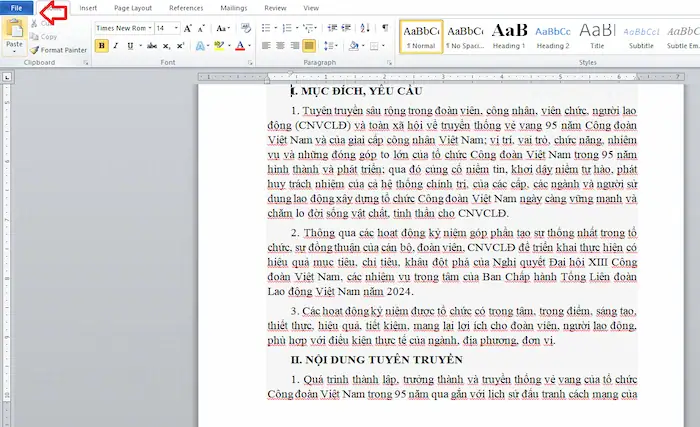Switch to the Page Layout tab

click(x=133, y=7)
